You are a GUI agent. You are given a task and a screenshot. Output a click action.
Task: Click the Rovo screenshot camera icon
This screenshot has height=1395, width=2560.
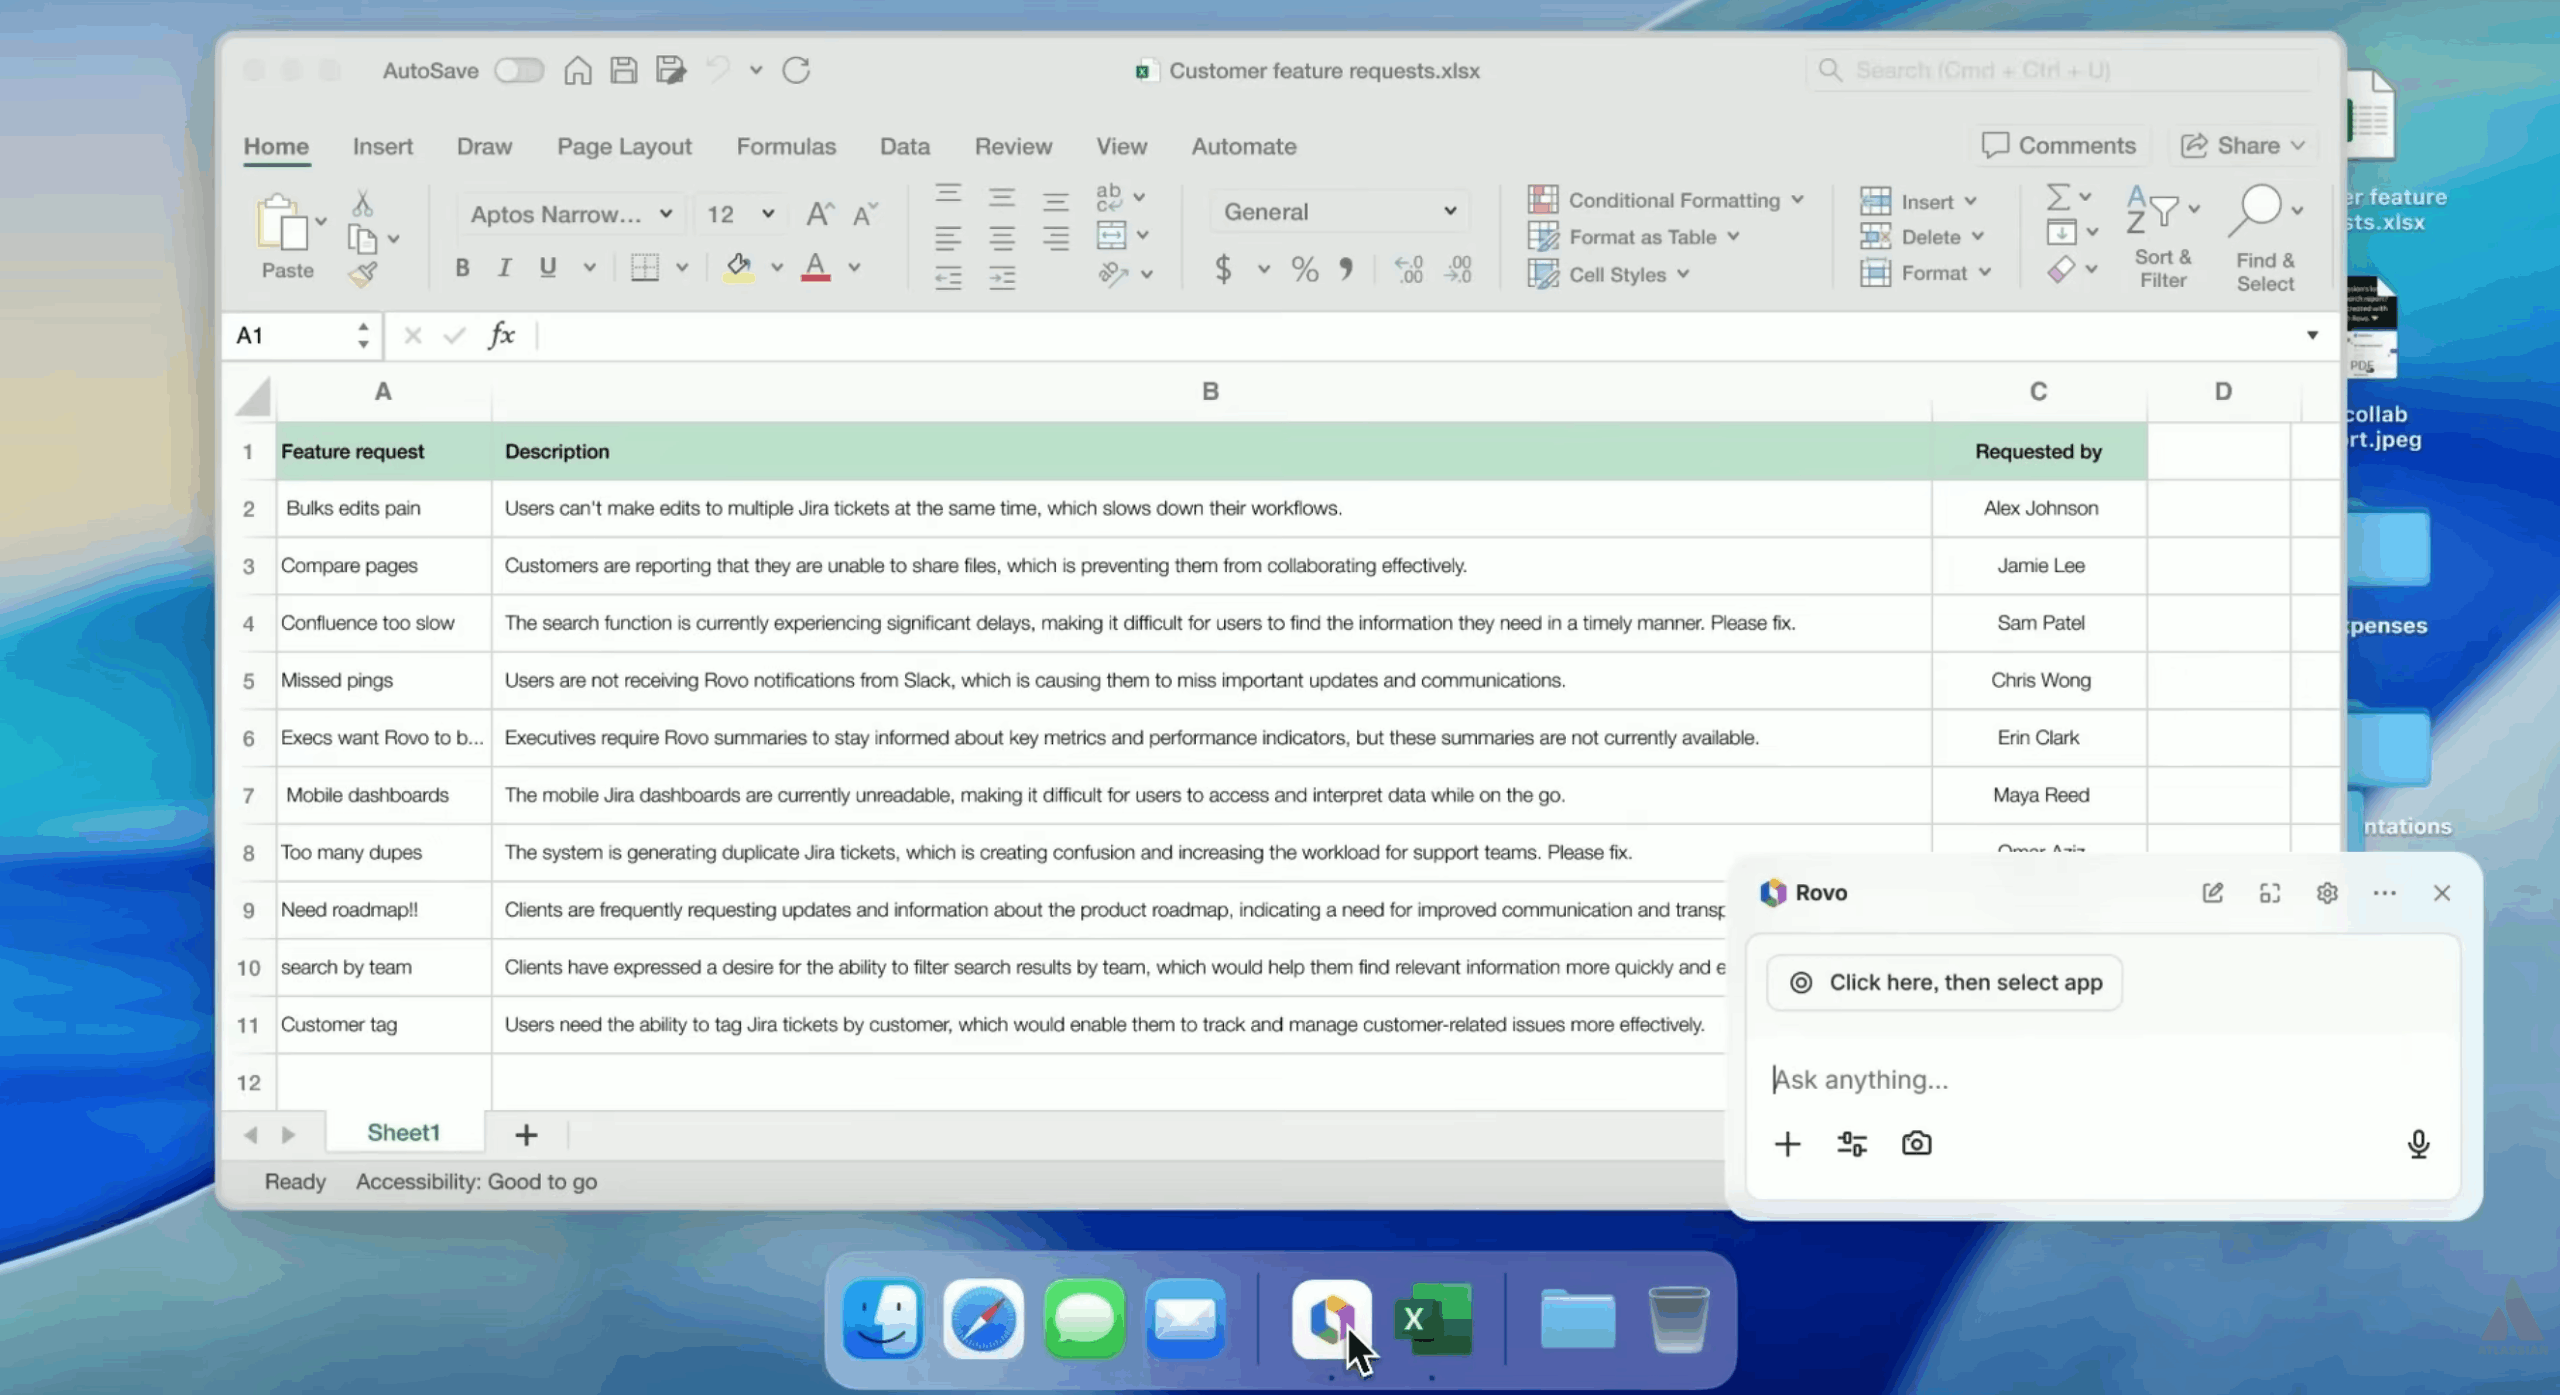[x=1916, y=1143]
